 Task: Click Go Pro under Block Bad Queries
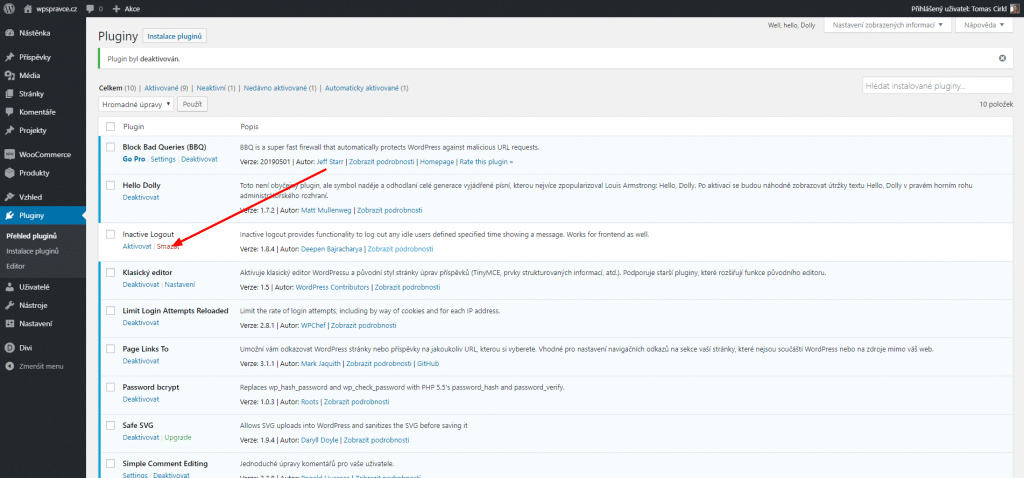134,159
